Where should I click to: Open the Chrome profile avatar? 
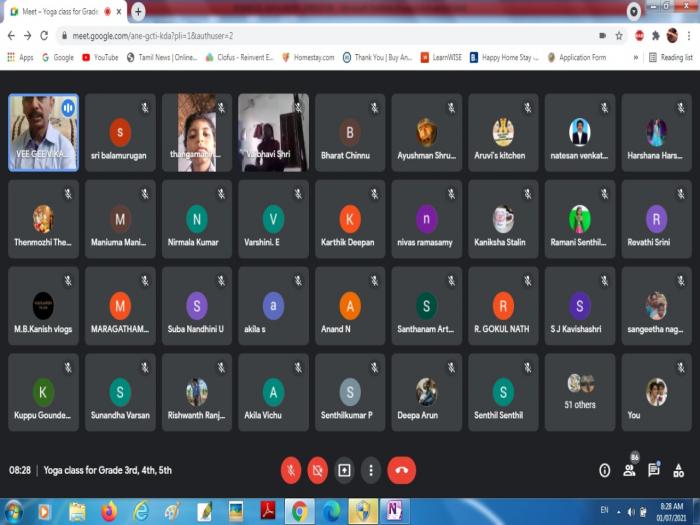tap(672, 36)
